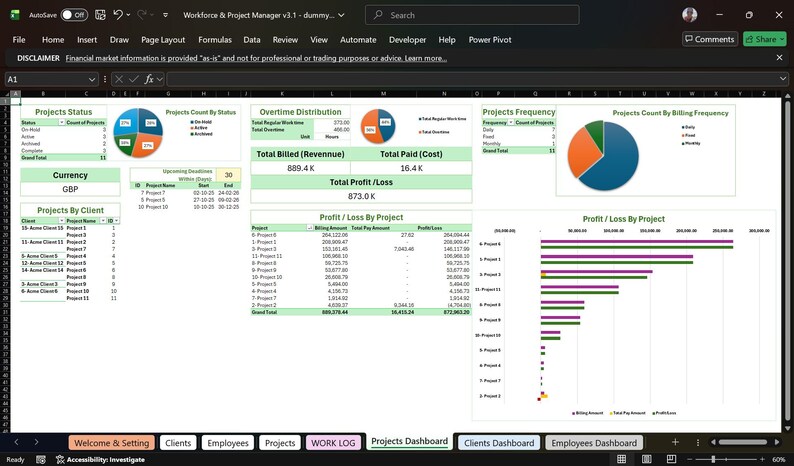The image size is (794, 466).
Task: Click Accessibility: Investigate in status bar
Action: [100, 459]
